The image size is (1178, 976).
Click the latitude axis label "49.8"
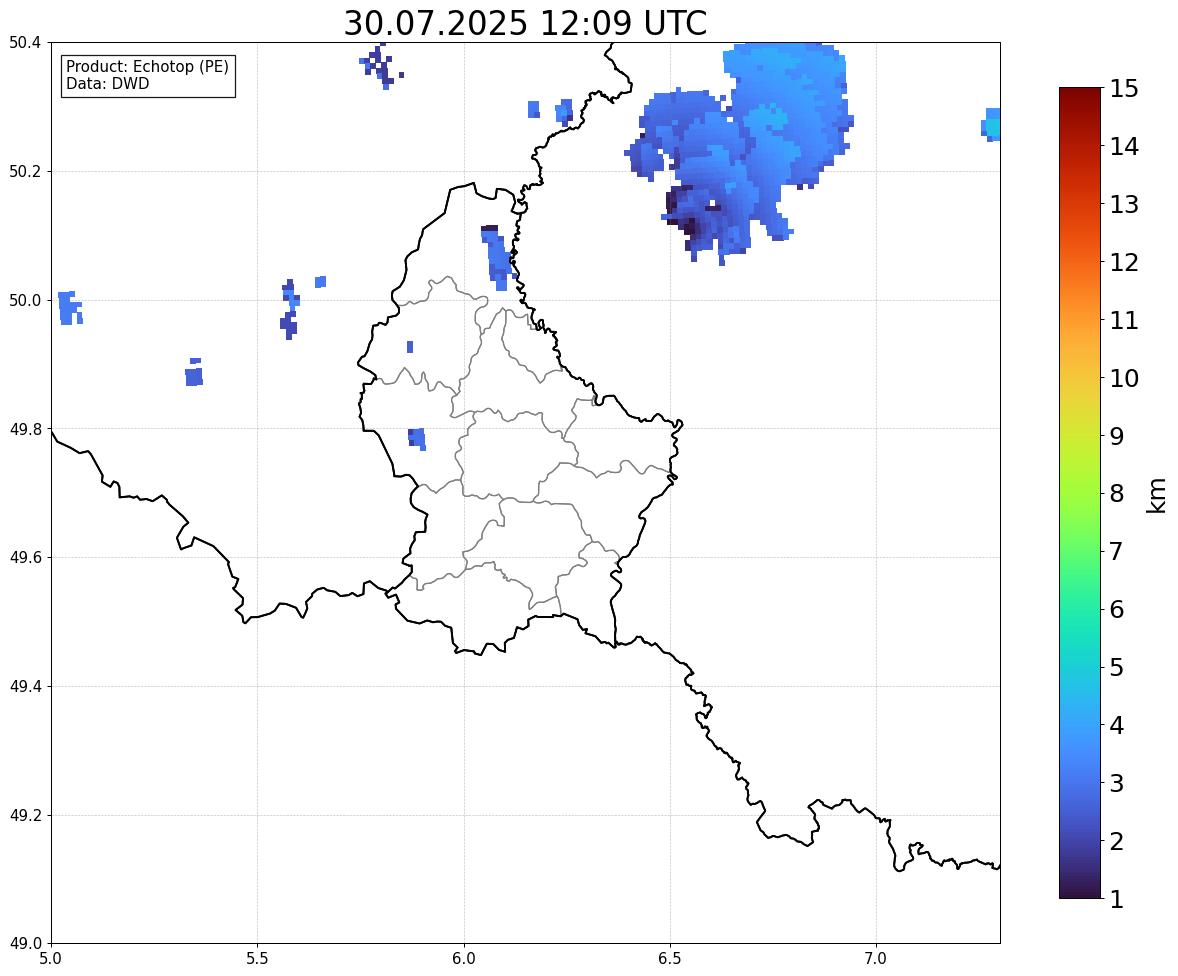point(24,429)
